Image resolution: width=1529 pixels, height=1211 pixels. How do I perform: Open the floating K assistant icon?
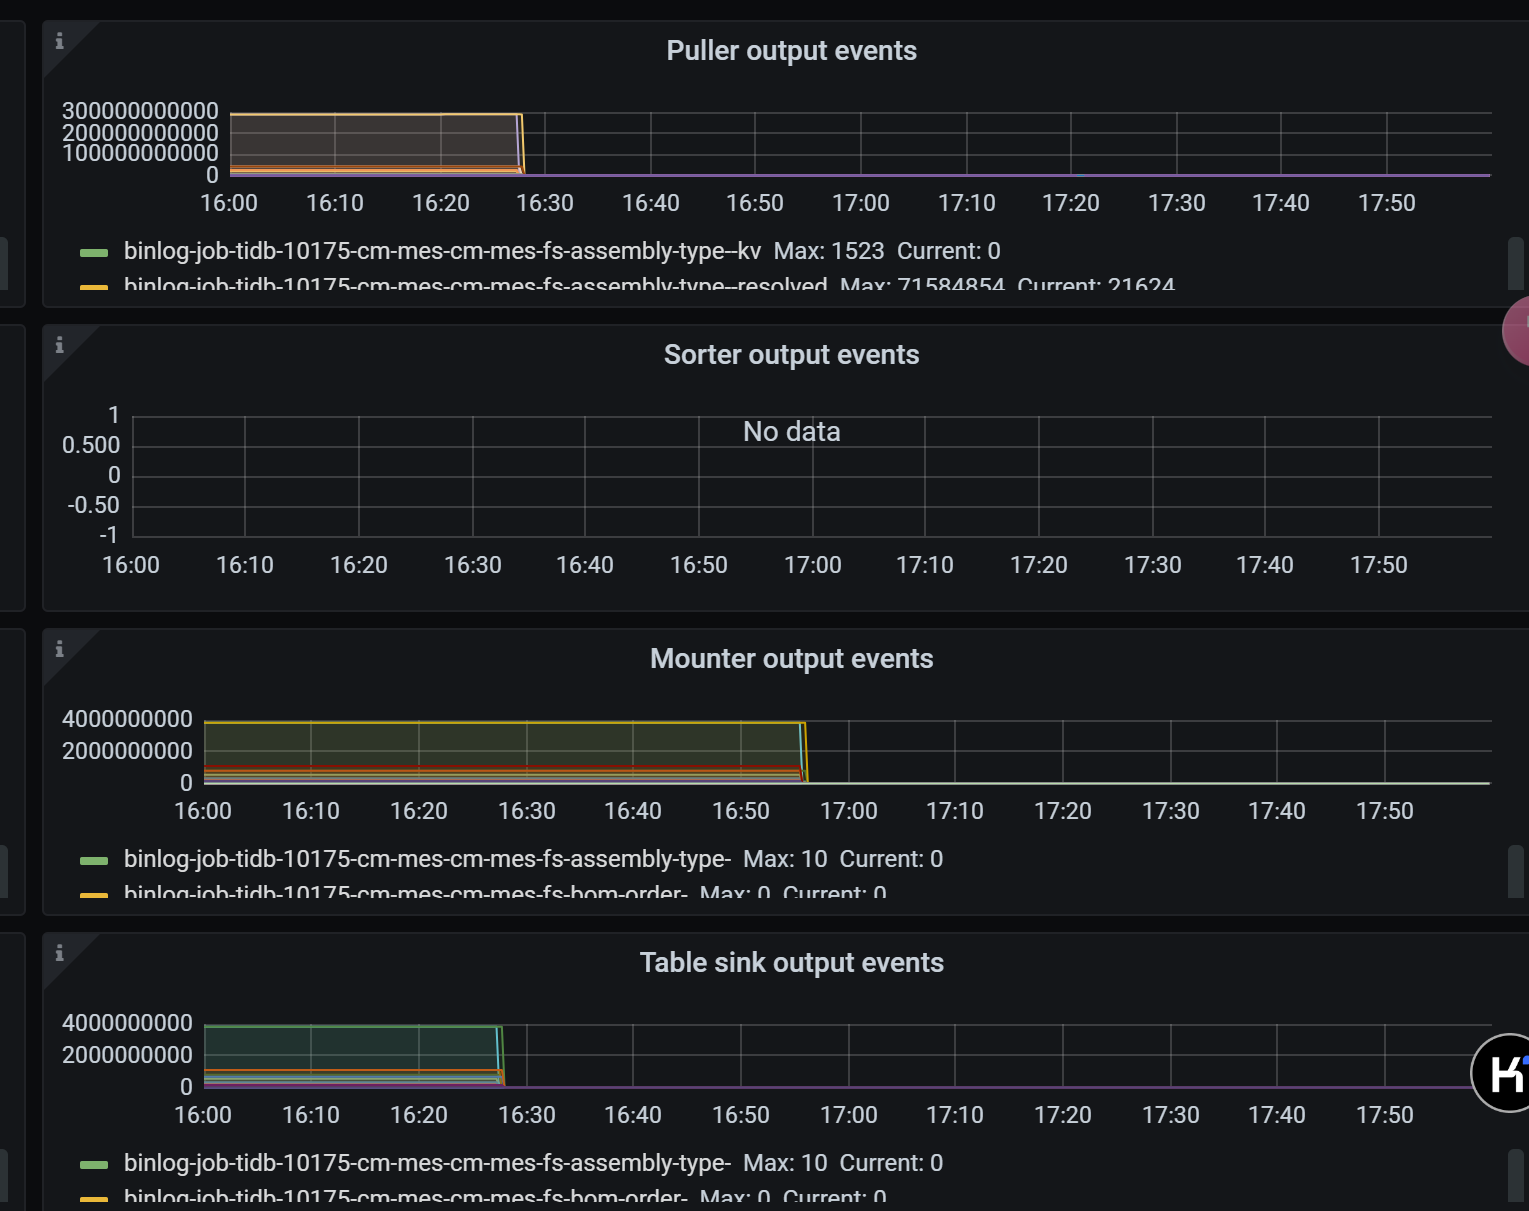click(x=1504, y=1073)
